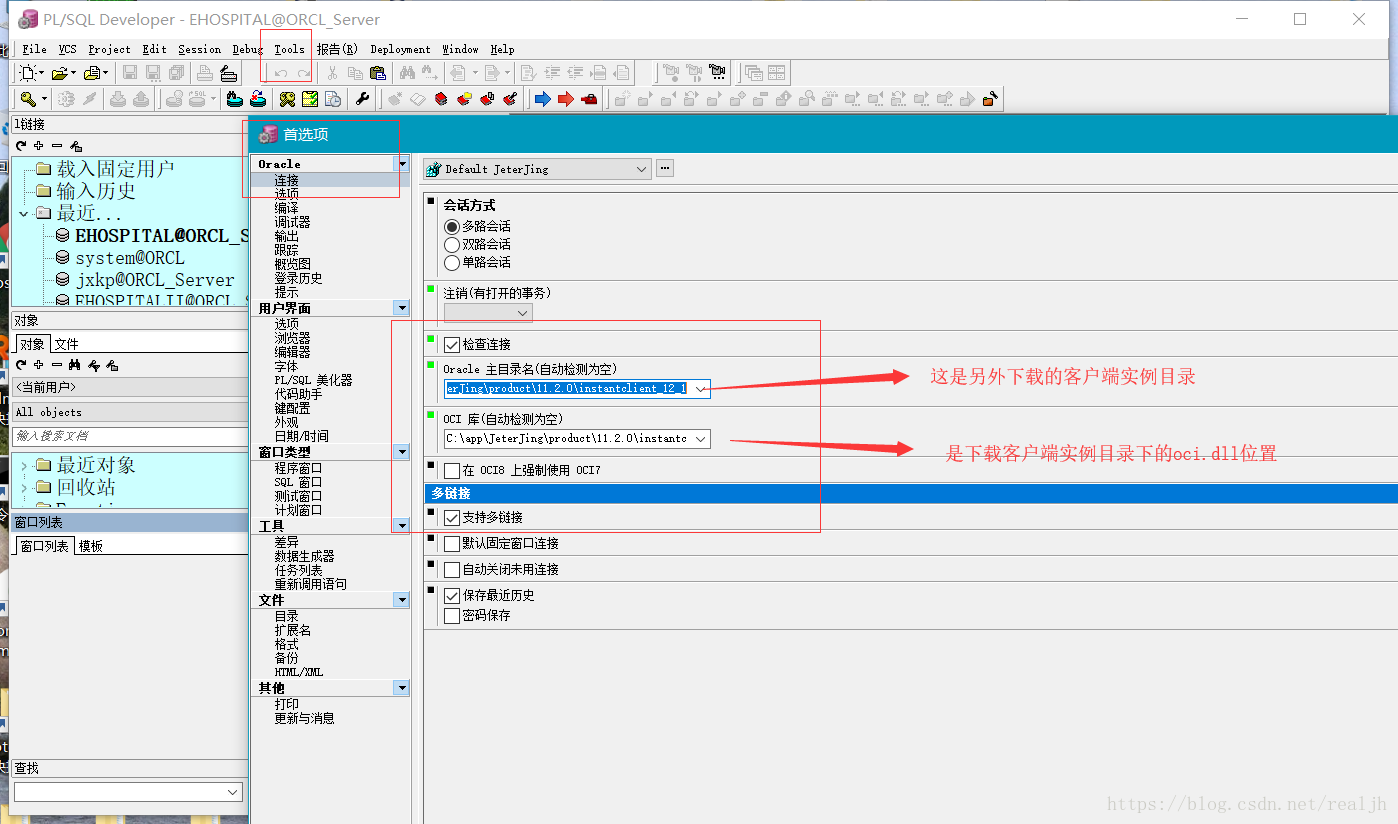This screenshot has height=824, width=1398.
Task: Toggle the 支持多链接 checkbox
Action: (452, 518)
